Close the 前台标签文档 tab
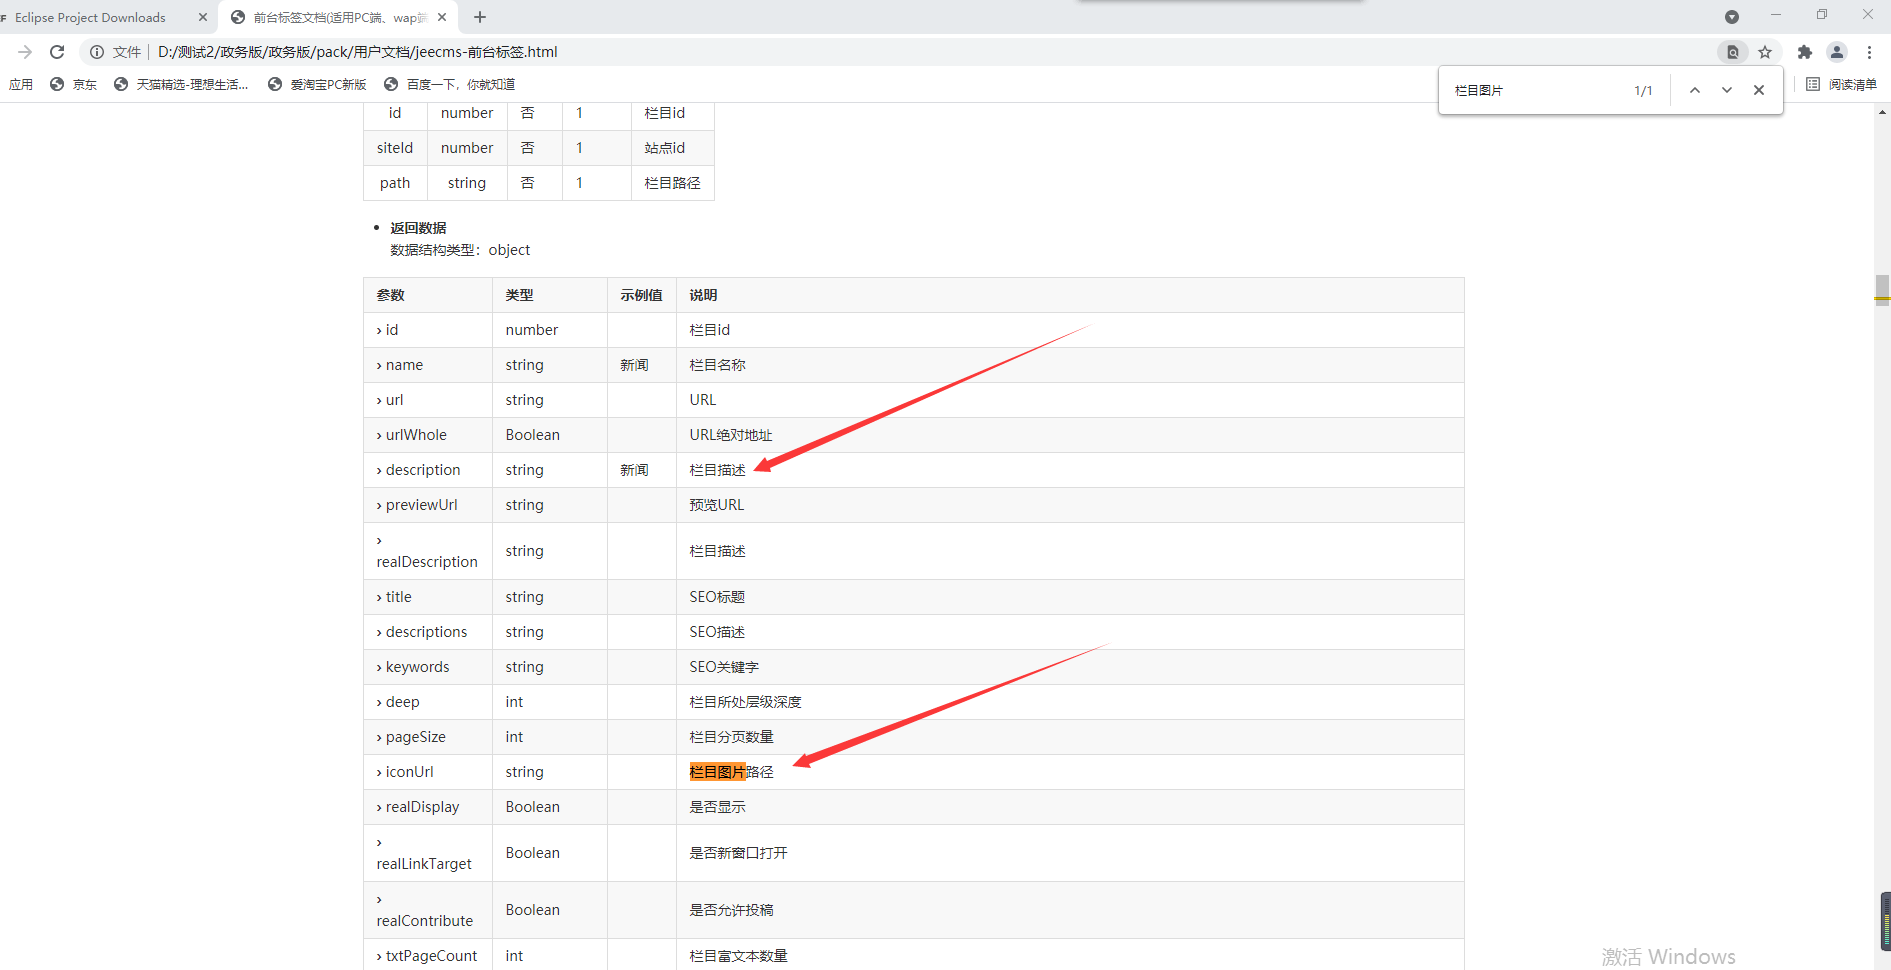The image size is (1891, 970). tap(441, 17)
